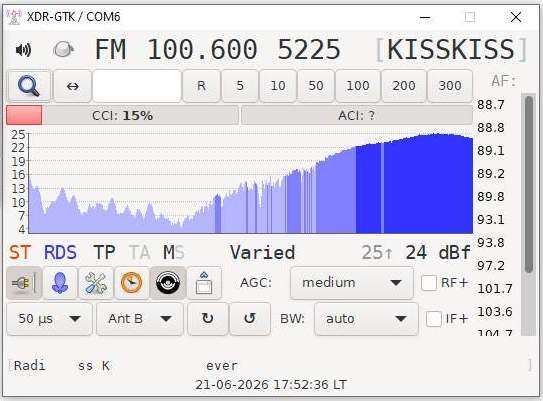
Task: Mute audio with the speaker icon
Action: click(x=24, y=50)
